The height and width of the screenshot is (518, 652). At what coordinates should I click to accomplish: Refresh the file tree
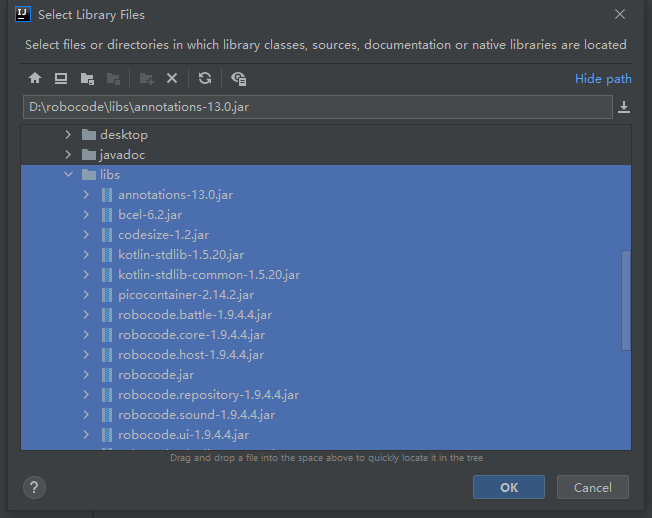pos(205,78)
